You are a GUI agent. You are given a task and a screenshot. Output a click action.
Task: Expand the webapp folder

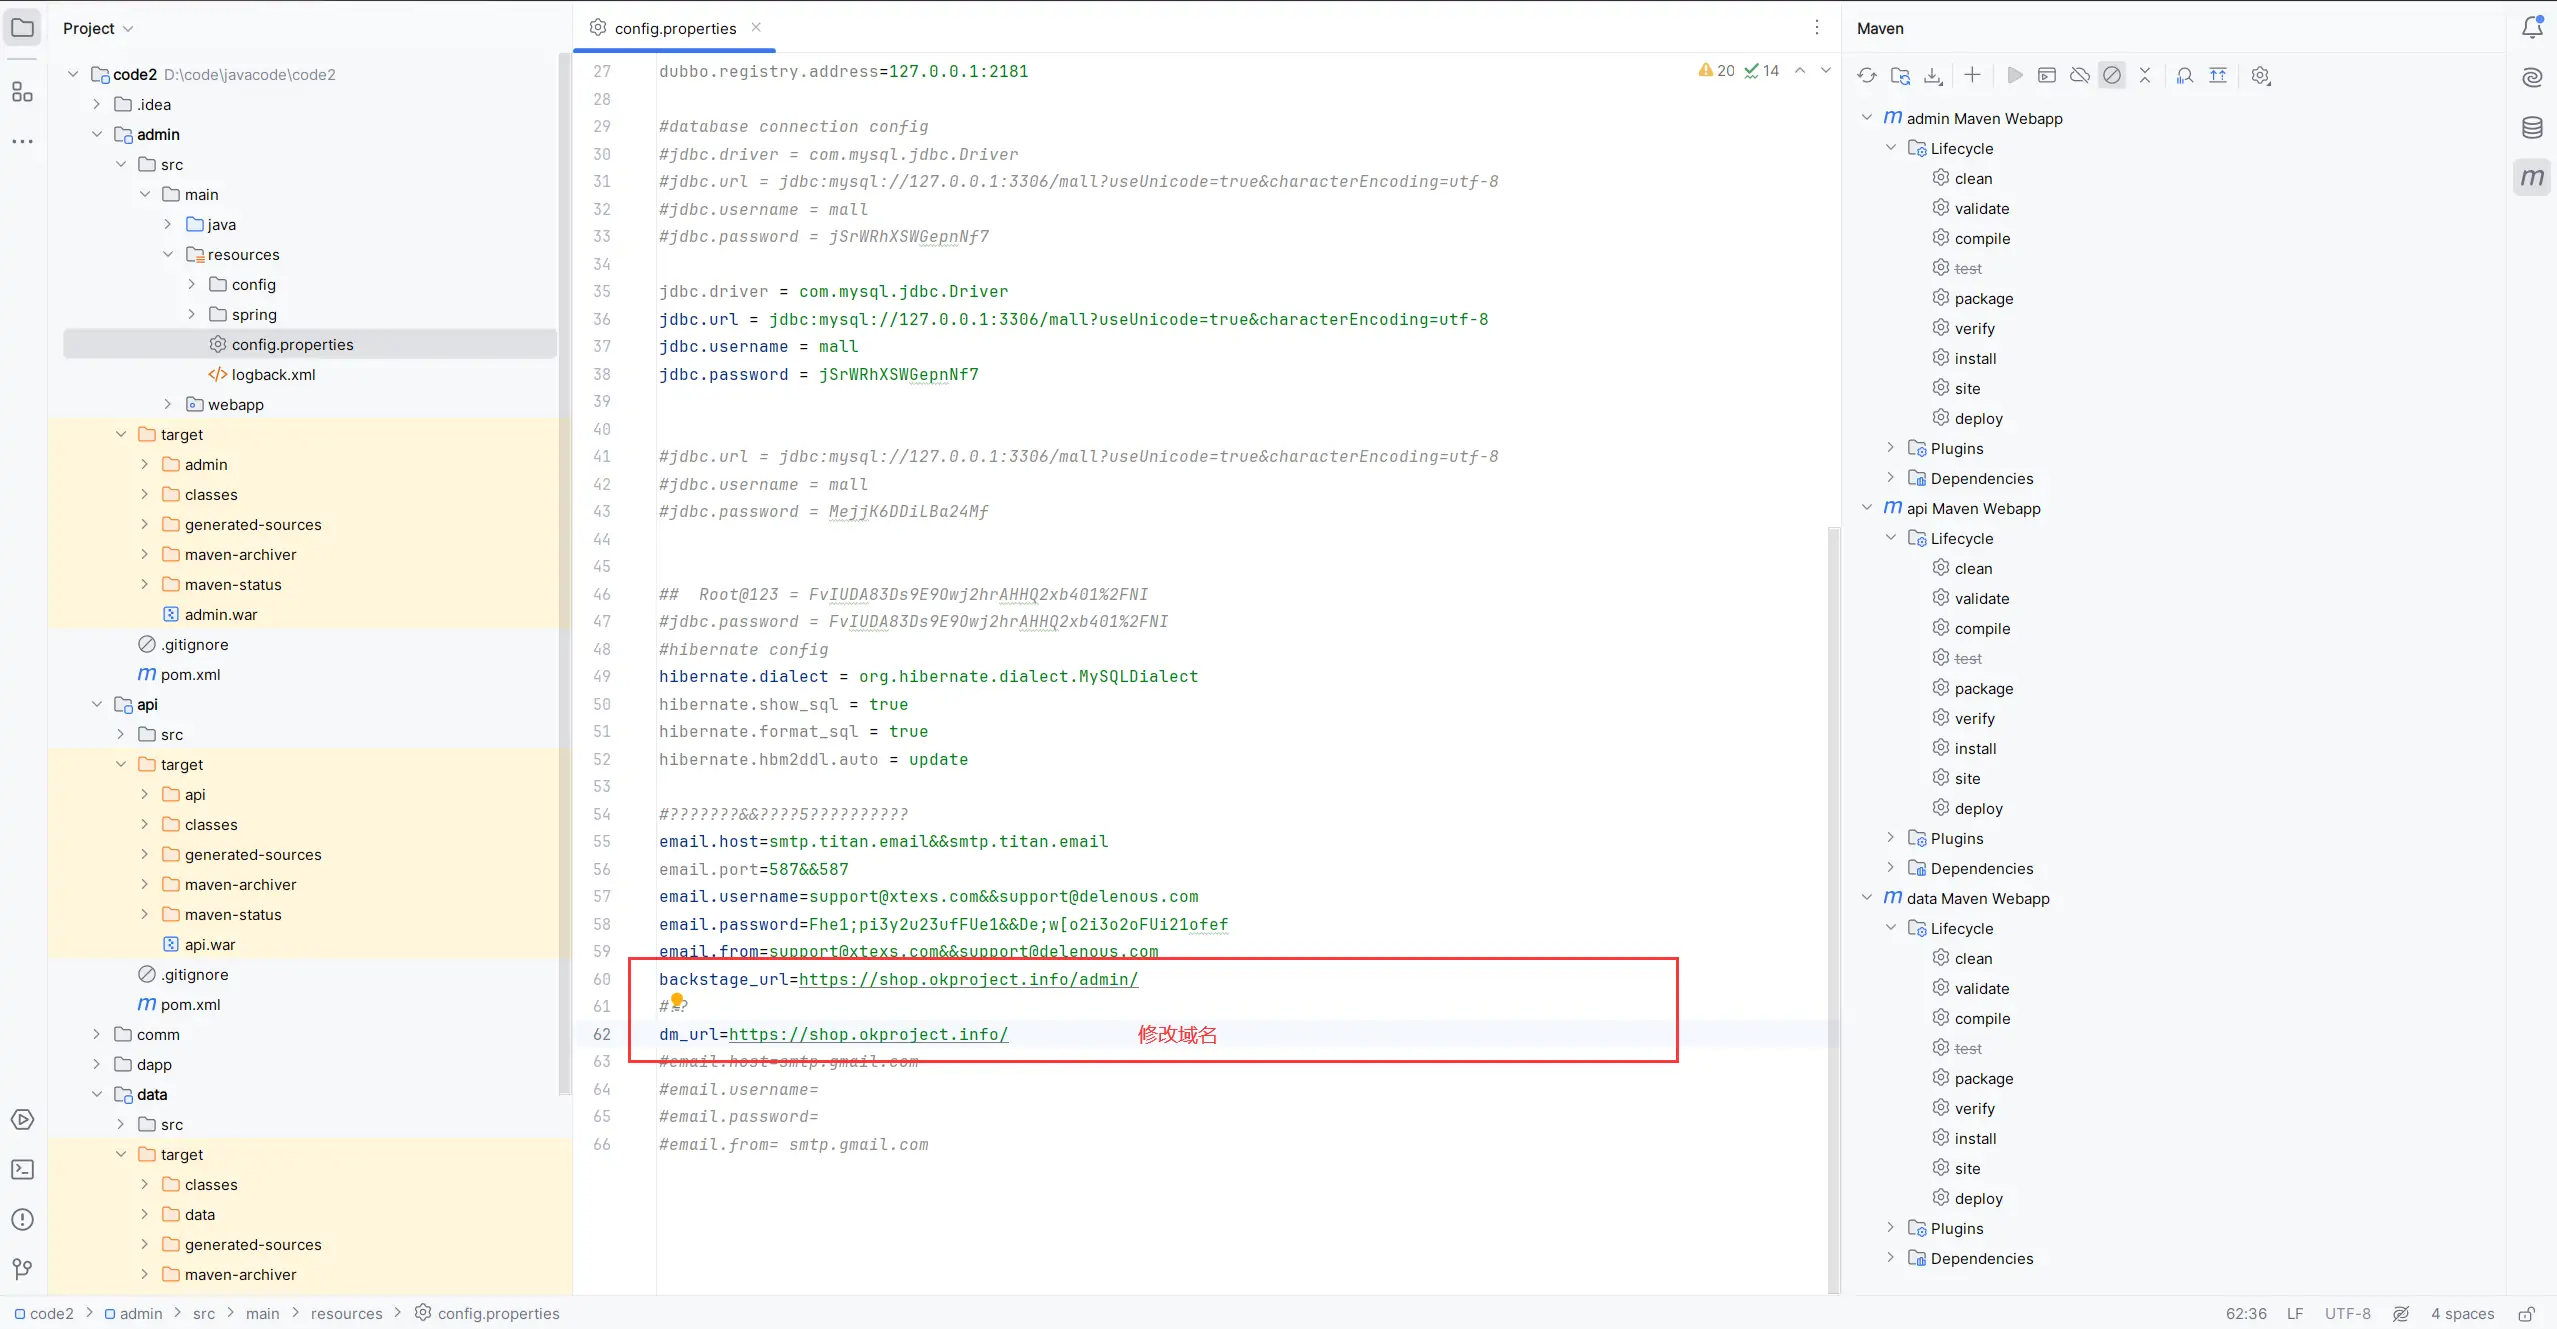168,404
